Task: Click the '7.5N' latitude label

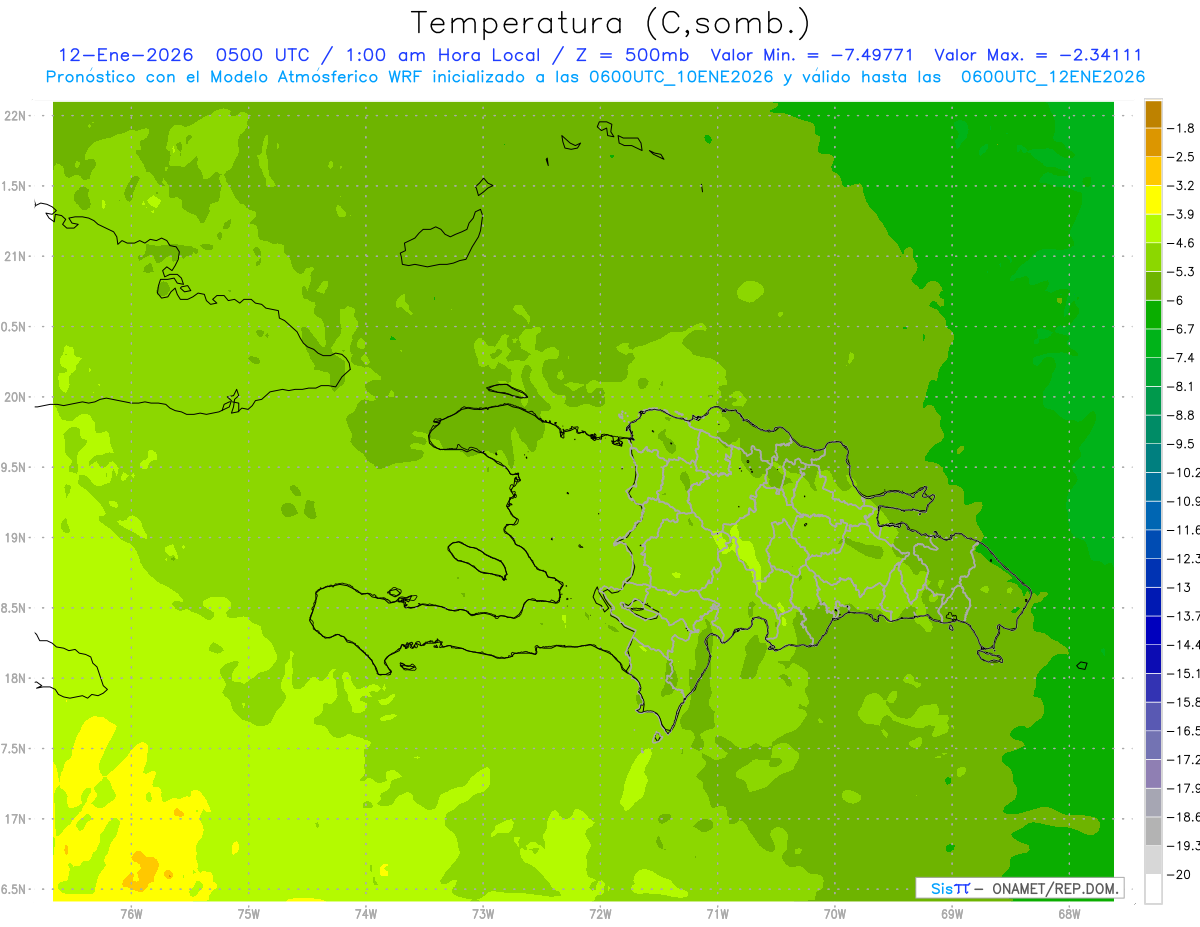Action: [x=15, y=749]
